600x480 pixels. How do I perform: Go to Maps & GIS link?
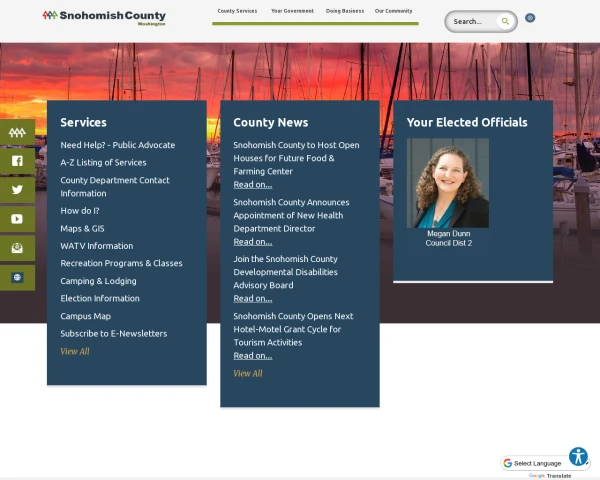pos(82,228)
